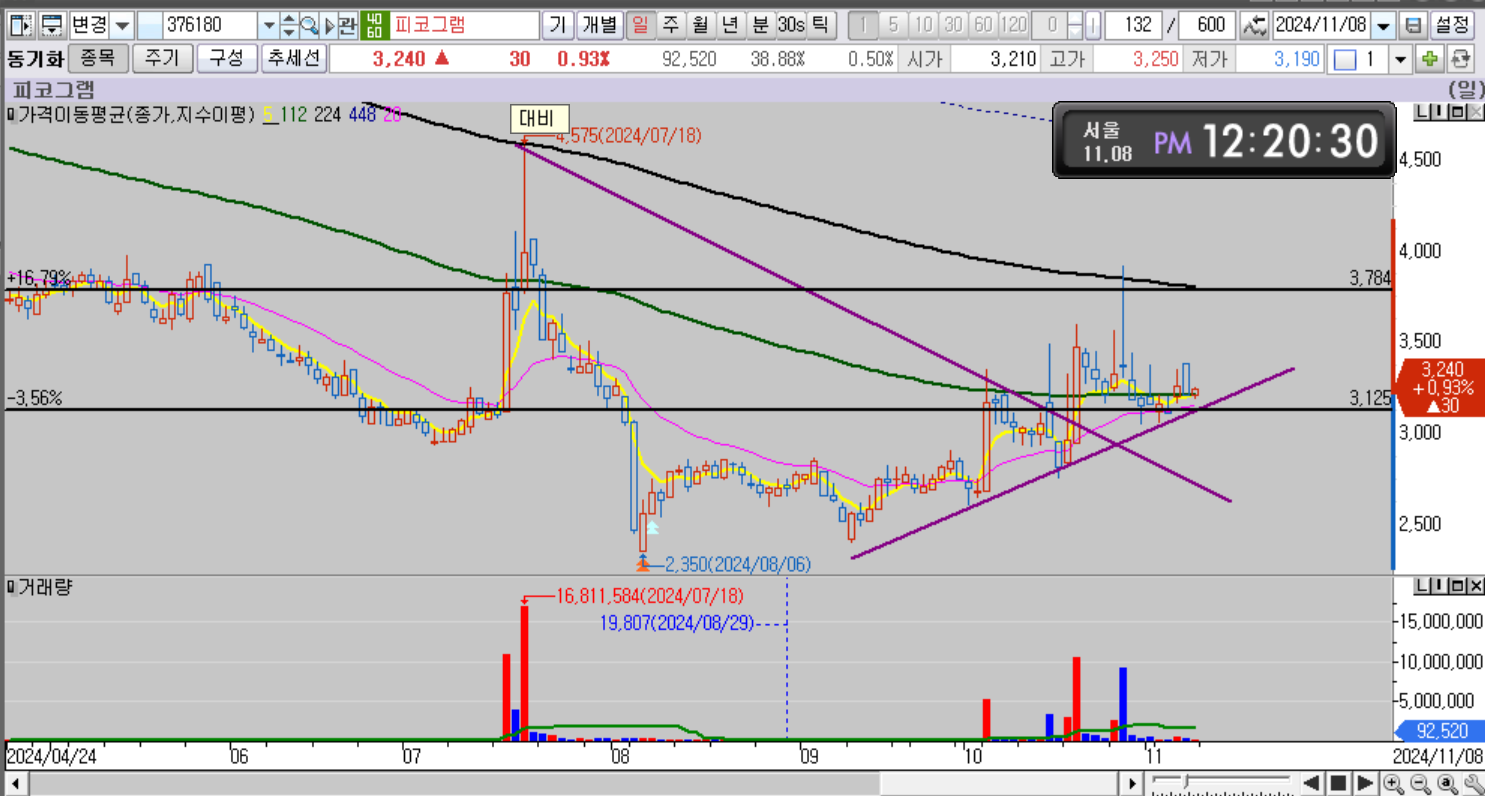
Task: Click the 관 watchlist button
Action: [346, 25]
